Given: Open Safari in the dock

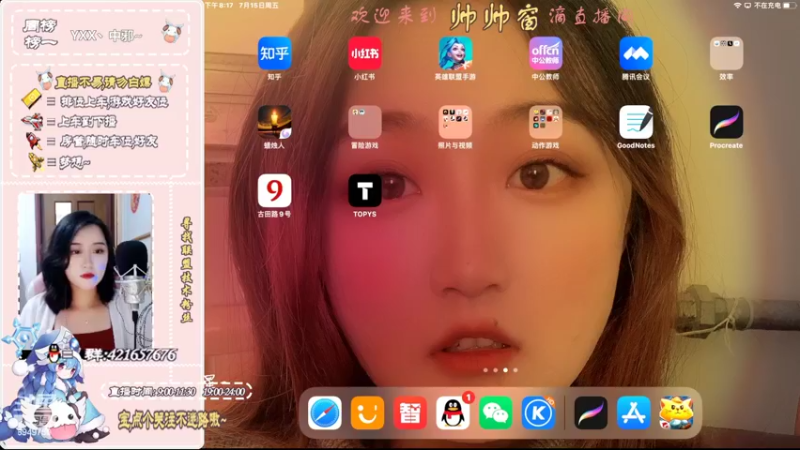Looking at the screenshot, I should 324,413.
